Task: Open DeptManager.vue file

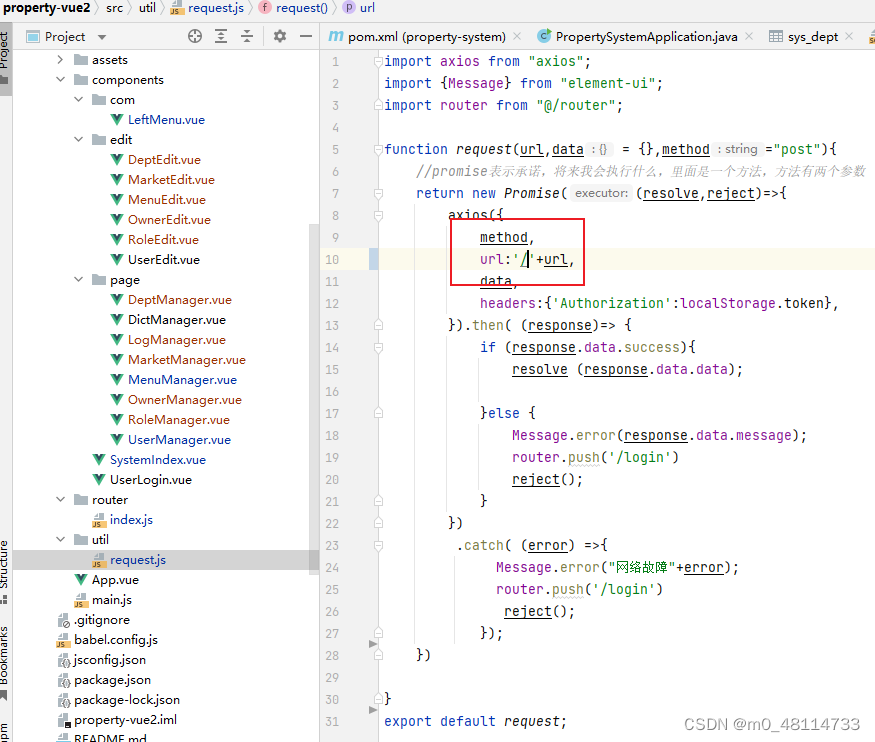Action: (179, 300)
